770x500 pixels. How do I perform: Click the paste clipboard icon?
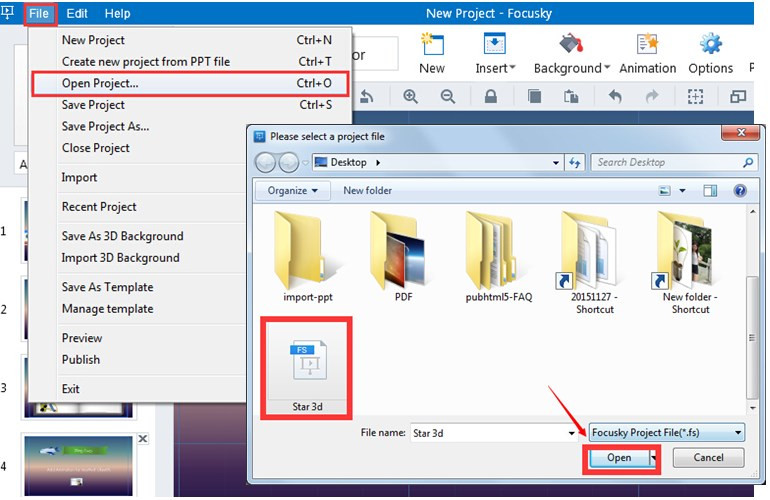tap(571, 96)
